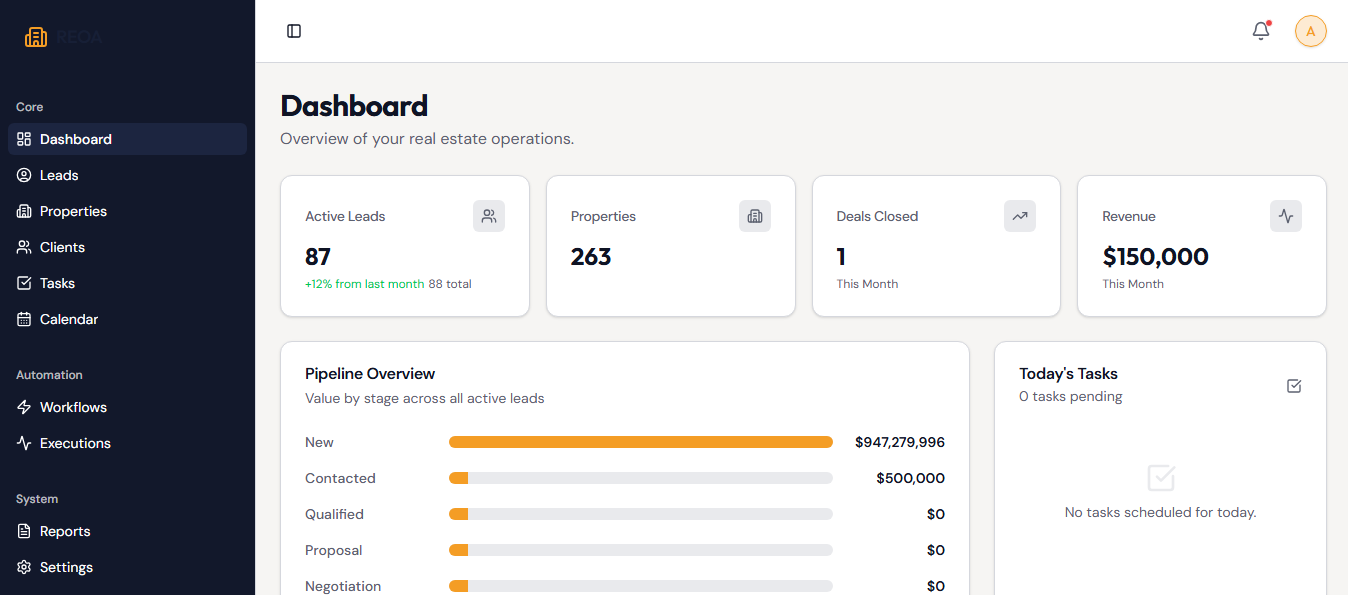The image size is (1348, 595).
Task: Click the Today's Tasks heading
Action: (x=1068, y=374)
